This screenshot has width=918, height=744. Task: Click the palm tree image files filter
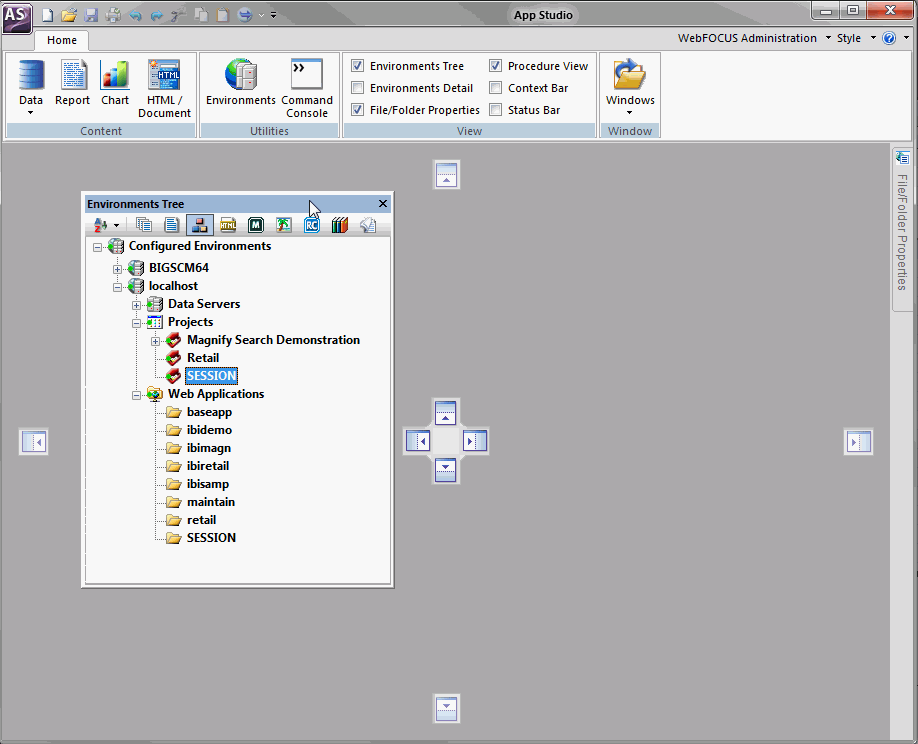(x=284, y=225)
